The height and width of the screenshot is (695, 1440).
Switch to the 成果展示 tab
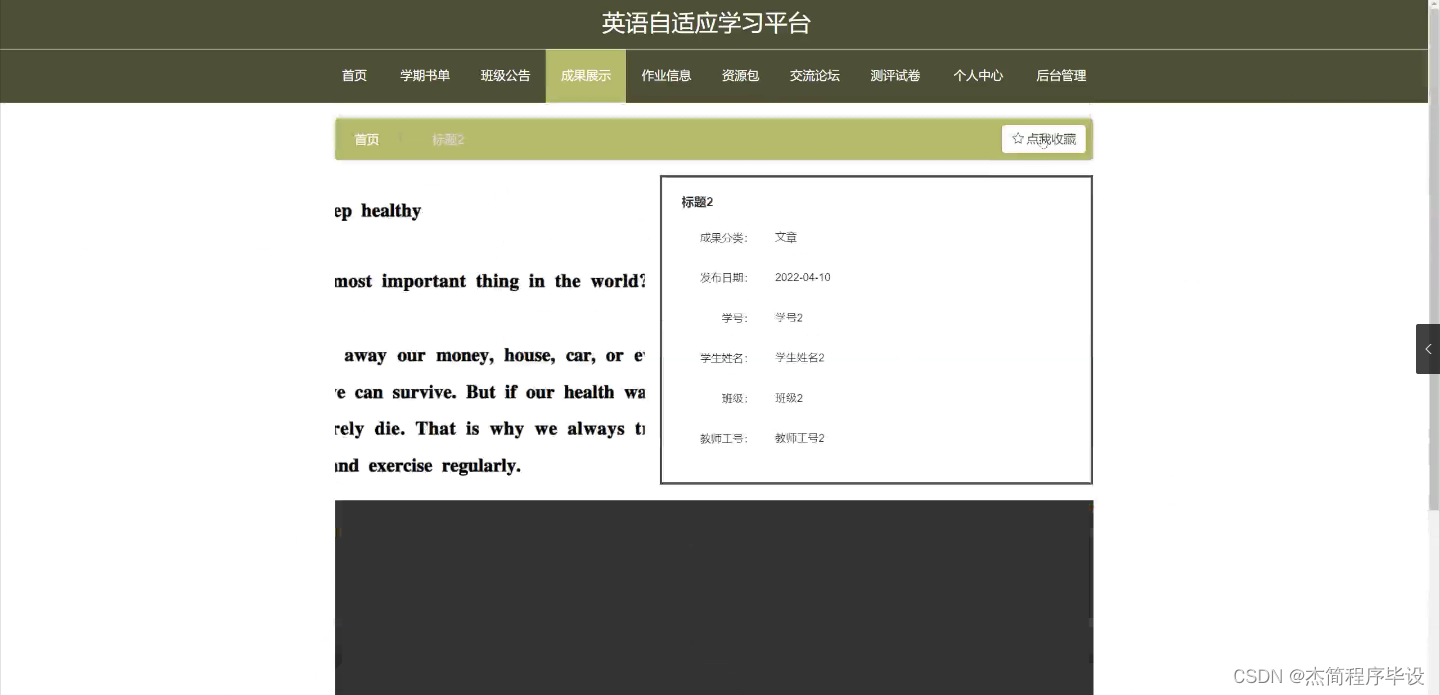[585, 75]
